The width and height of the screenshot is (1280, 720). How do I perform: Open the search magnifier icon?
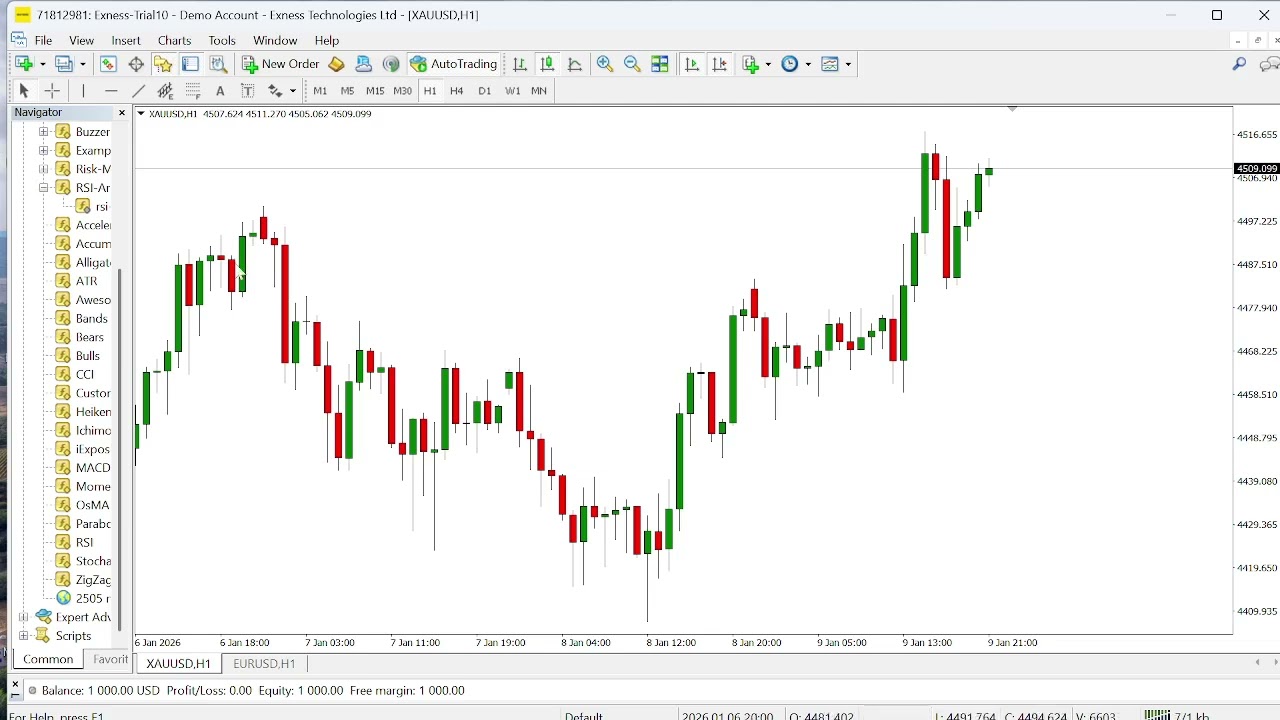tap(1239, 64)
